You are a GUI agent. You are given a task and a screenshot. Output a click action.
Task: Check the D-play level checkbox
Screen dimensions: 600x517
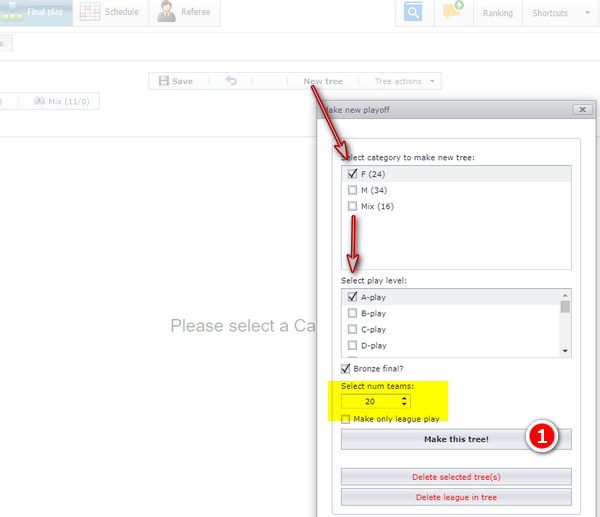352,345
